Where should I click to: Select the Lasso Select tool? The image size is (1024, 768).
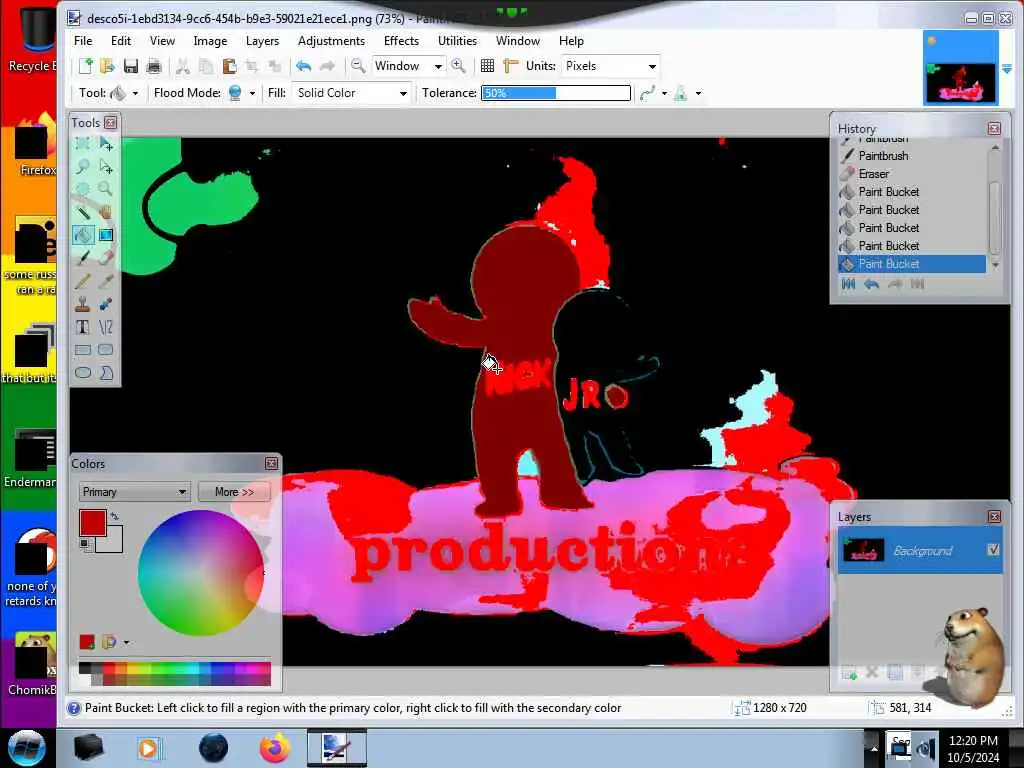83,167
